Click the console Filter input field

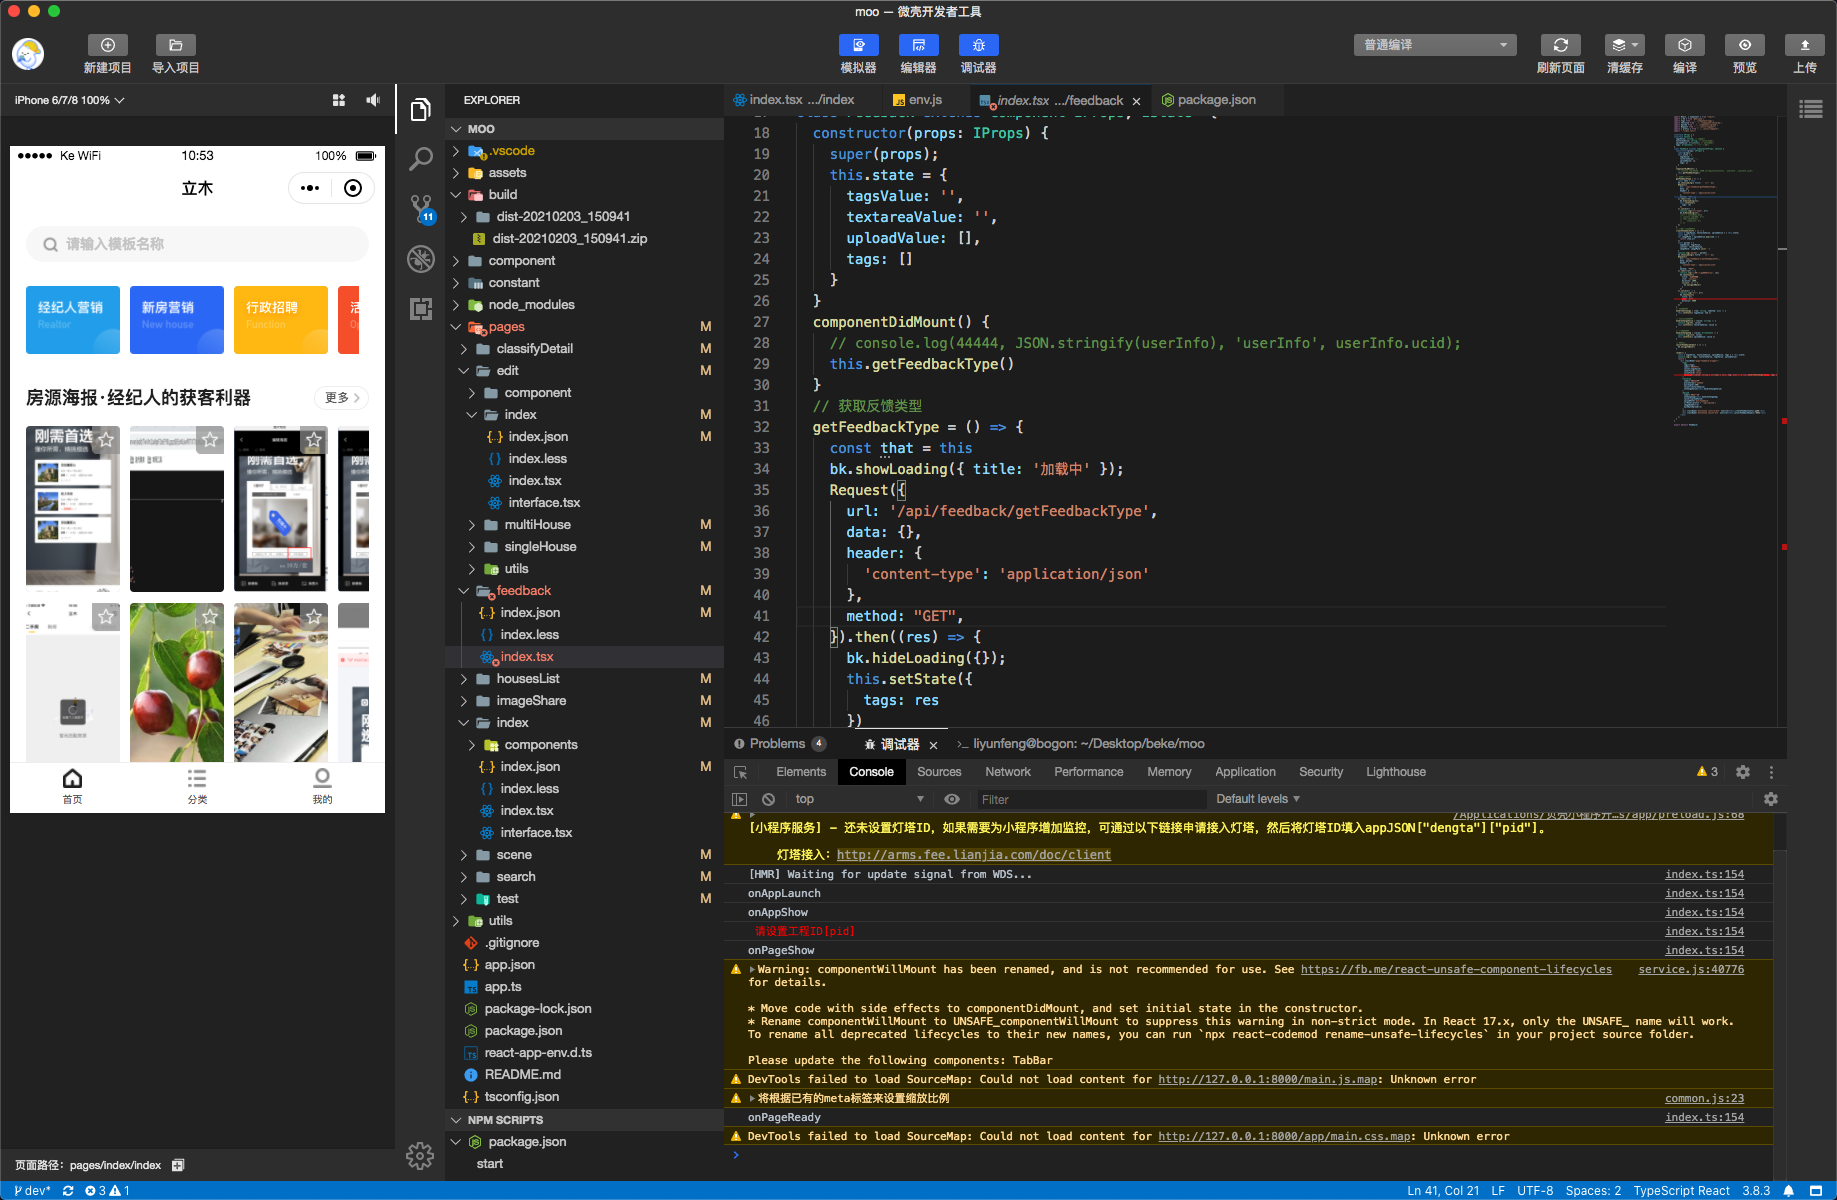1090,799
